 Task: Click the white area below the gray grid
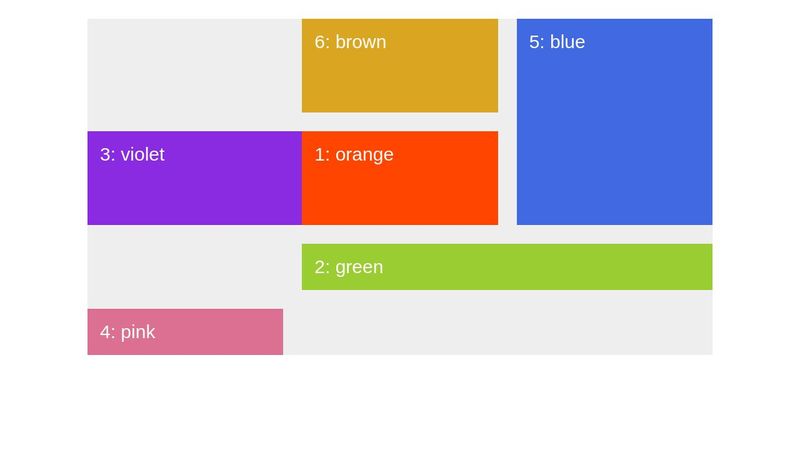tap(400, 402)
